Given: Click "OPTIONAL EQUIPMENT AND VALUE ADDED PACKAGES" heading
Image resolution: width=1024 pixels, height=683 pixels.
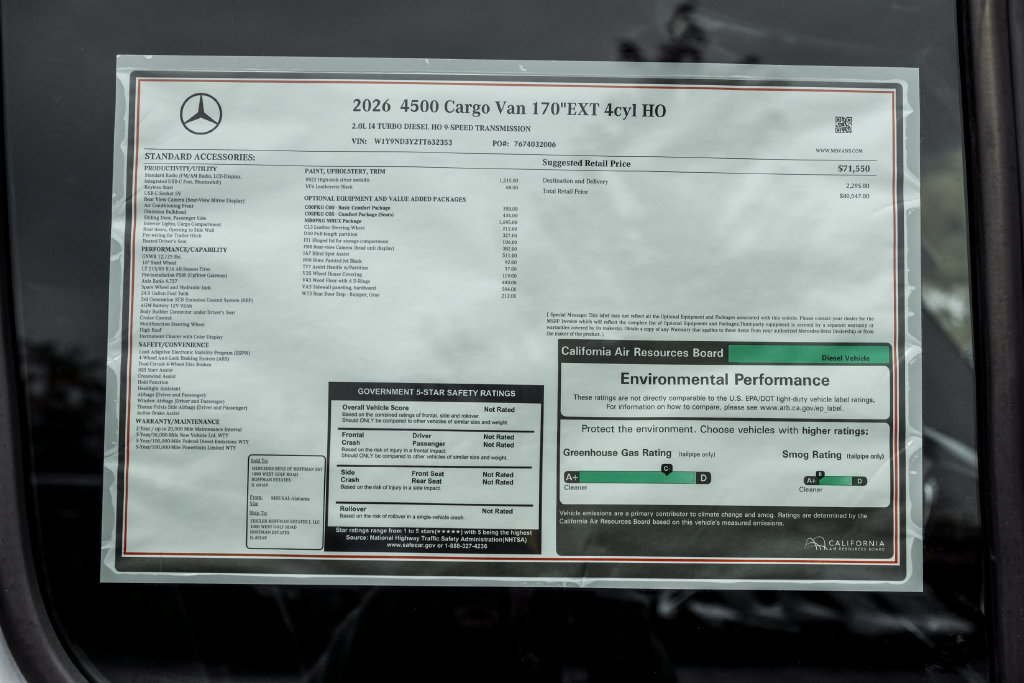Looking at the screenshot, I should pos(385,199).
